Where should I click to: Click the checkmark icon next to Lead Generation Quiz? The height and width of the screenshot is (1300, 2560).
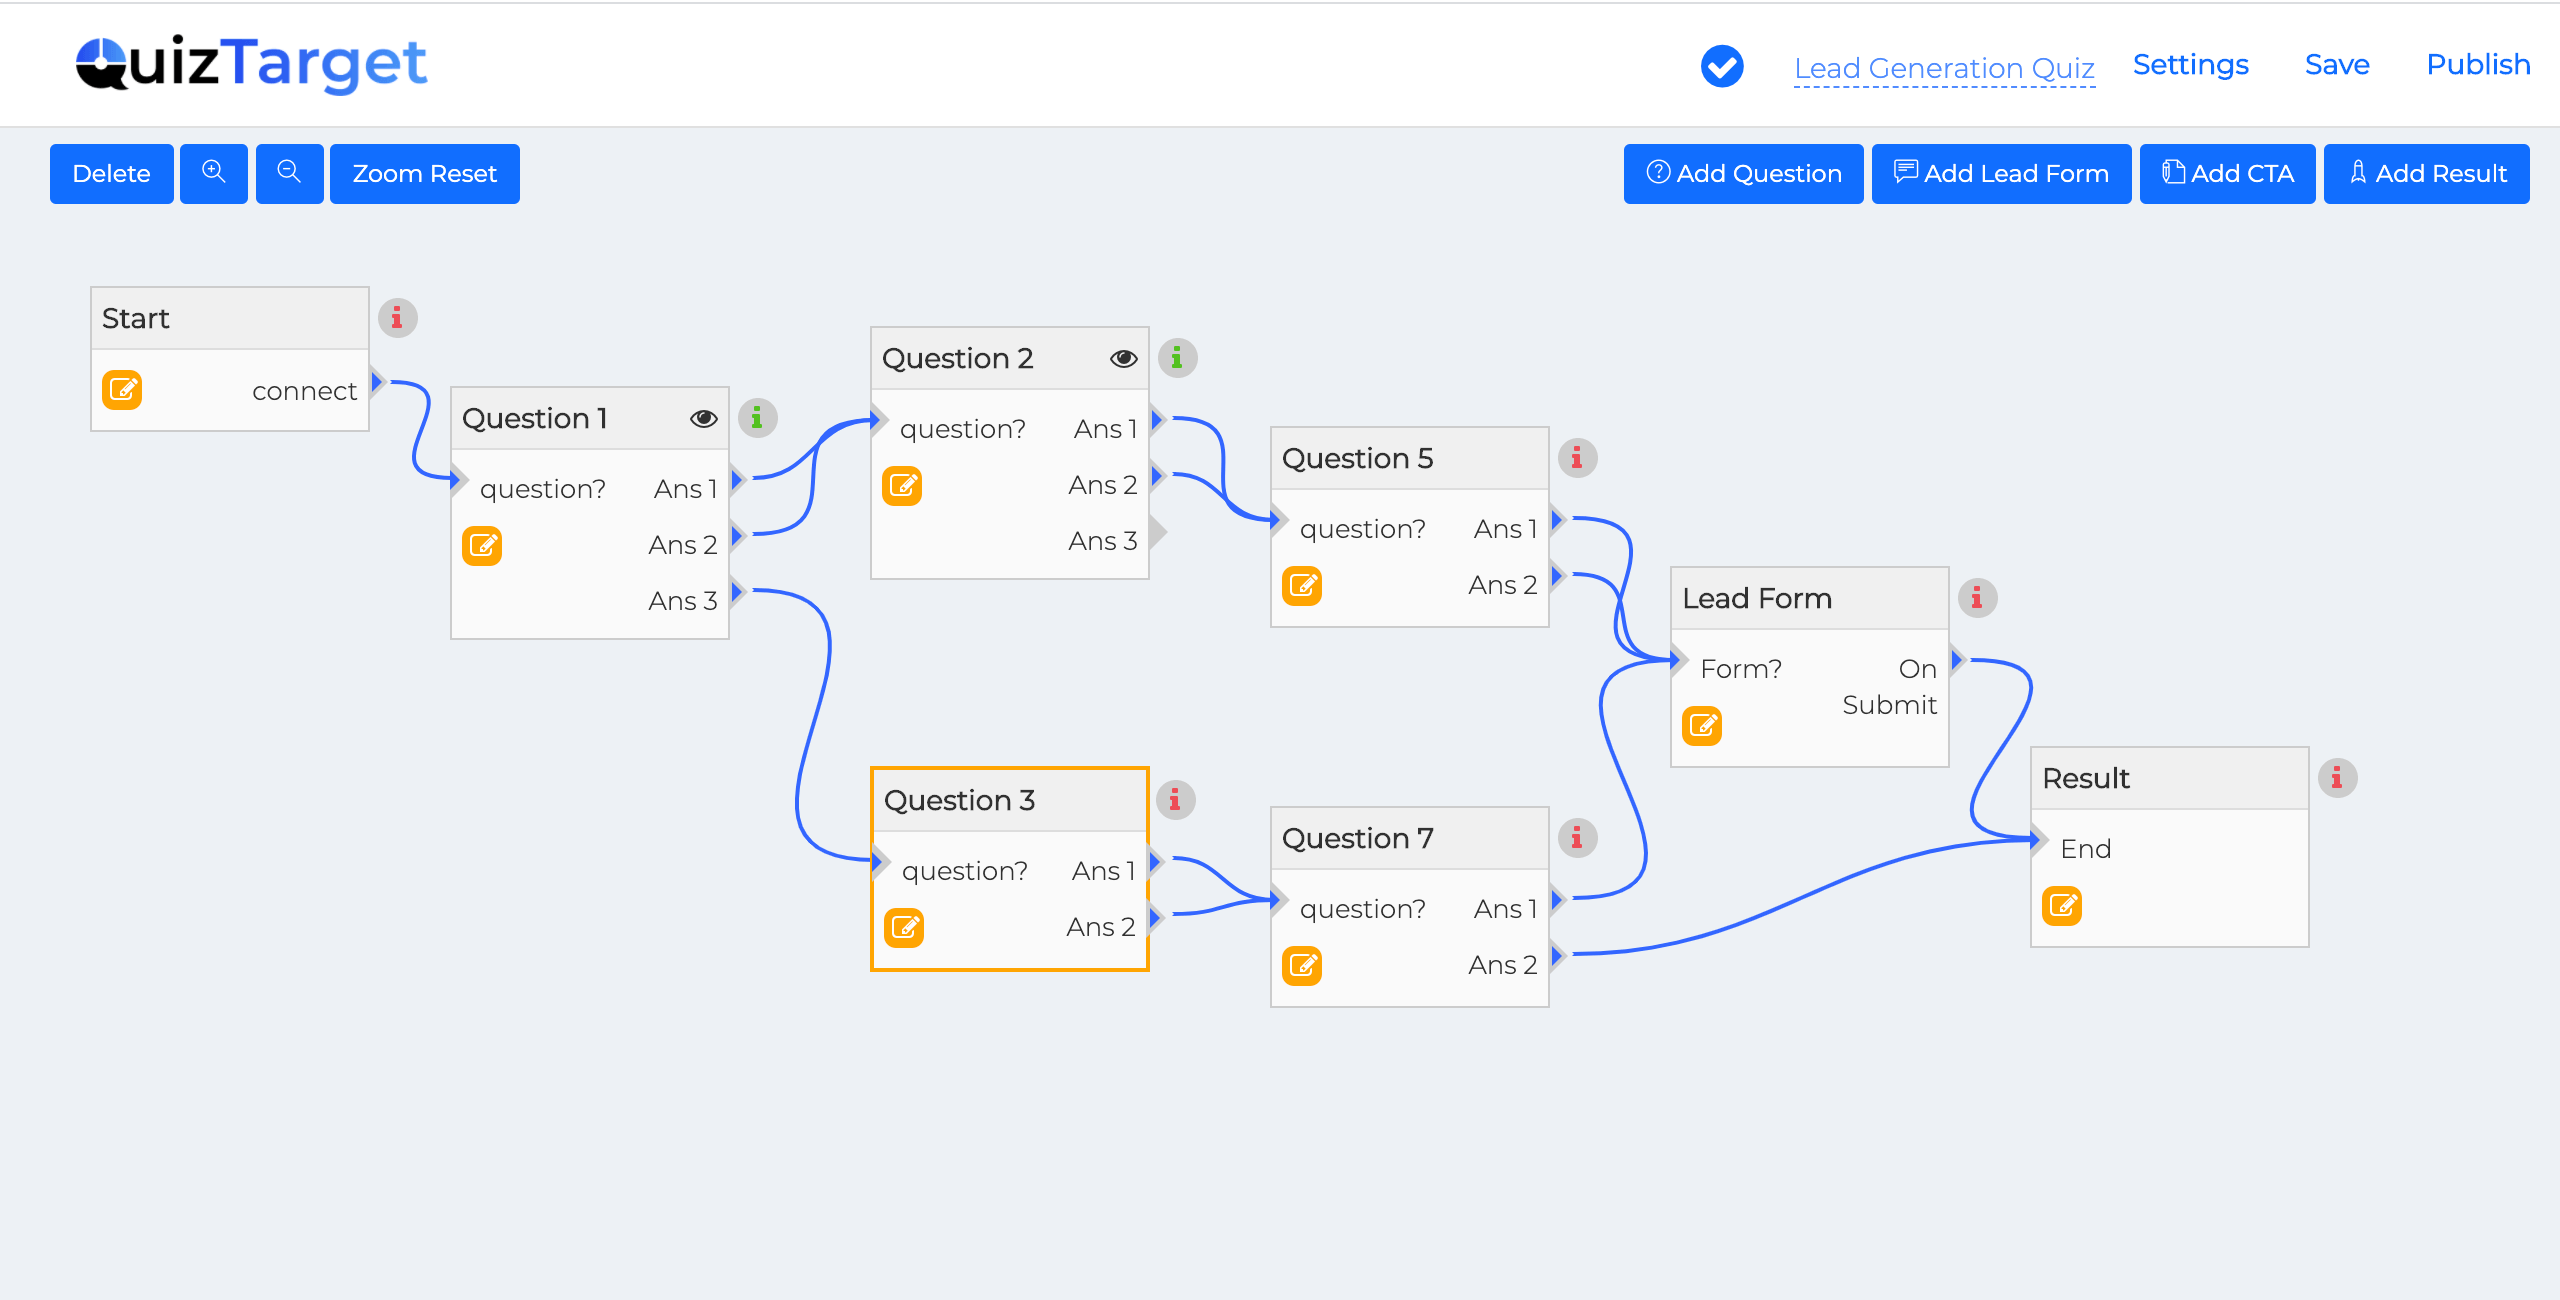[1723, 63]
